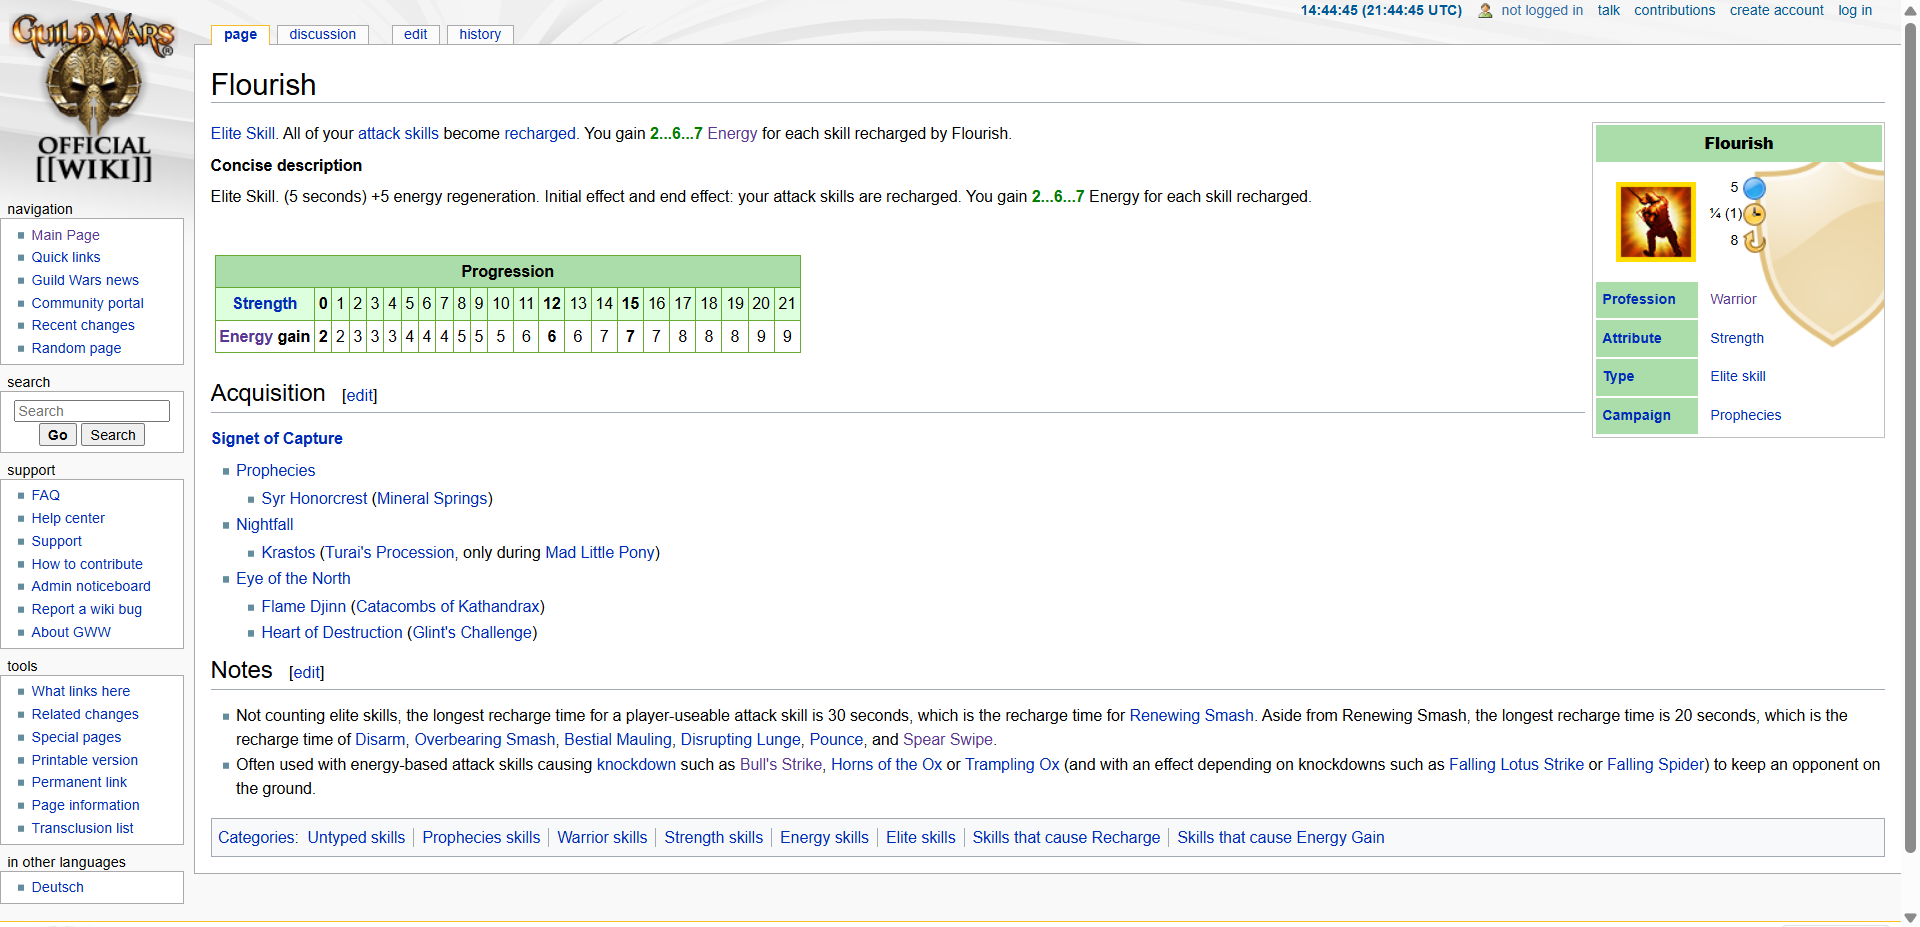Click the recharge time arrow icon

coord(1754,241)
